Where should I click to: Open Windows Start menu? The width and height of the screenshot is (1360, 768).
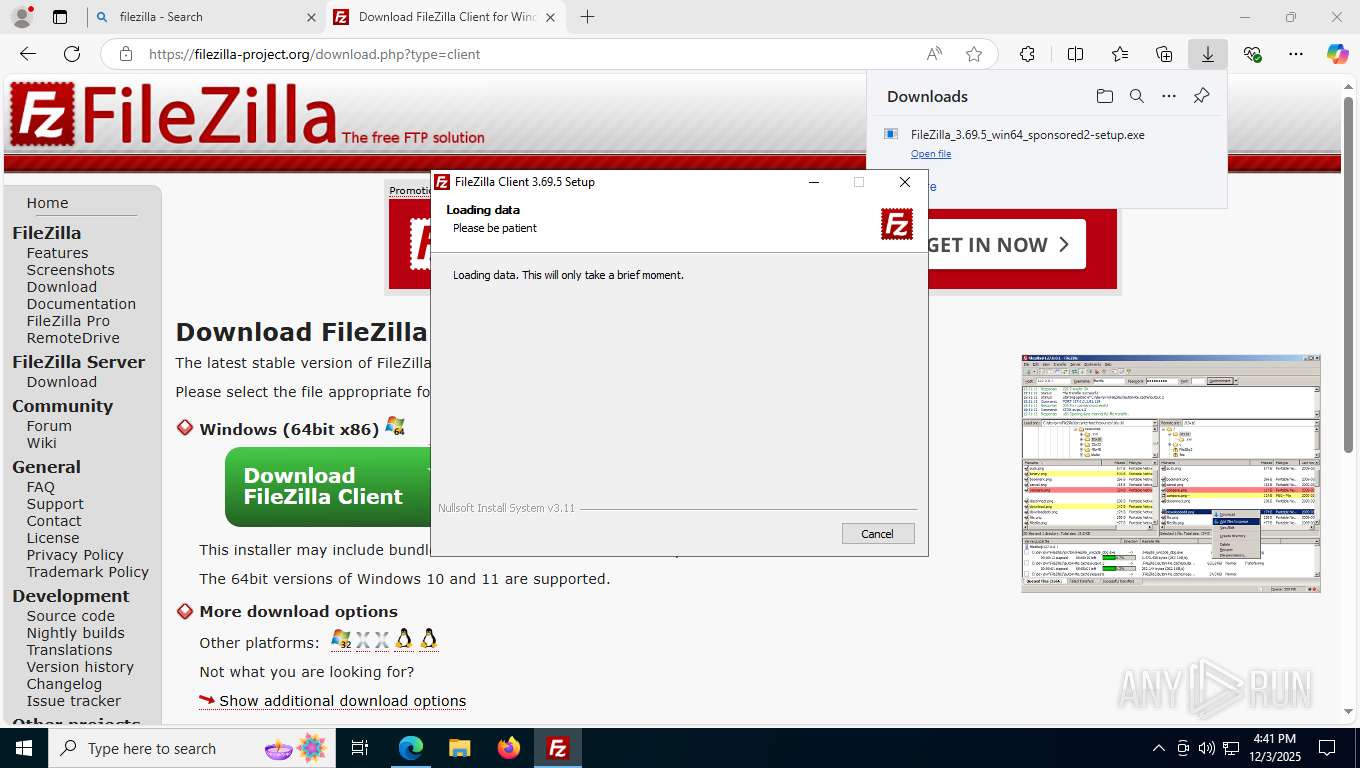click(24, 748)
